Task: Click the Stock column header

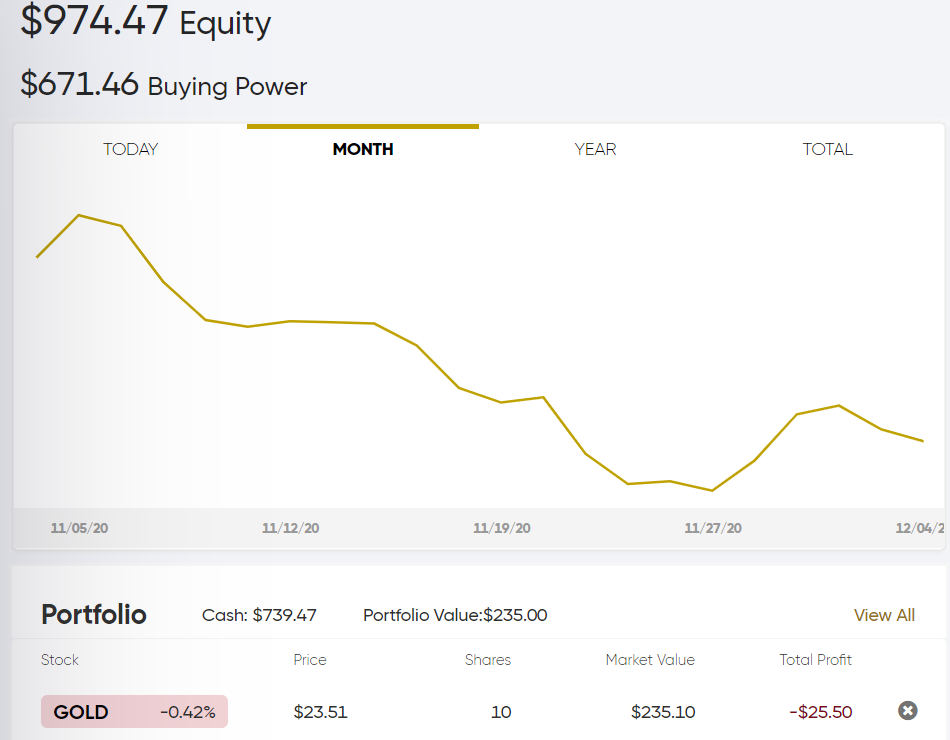Action: (x=59, y=659)
